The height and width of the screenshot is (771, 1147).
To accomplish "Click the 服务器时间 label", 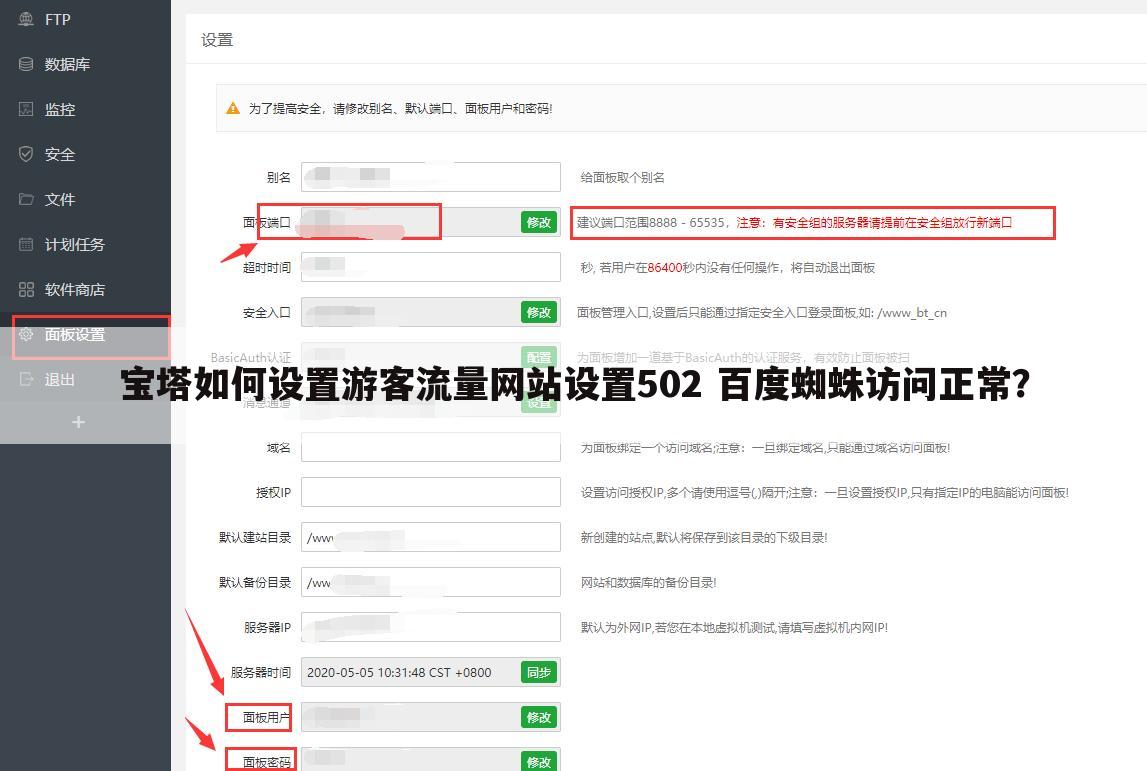I will [260, 672].
